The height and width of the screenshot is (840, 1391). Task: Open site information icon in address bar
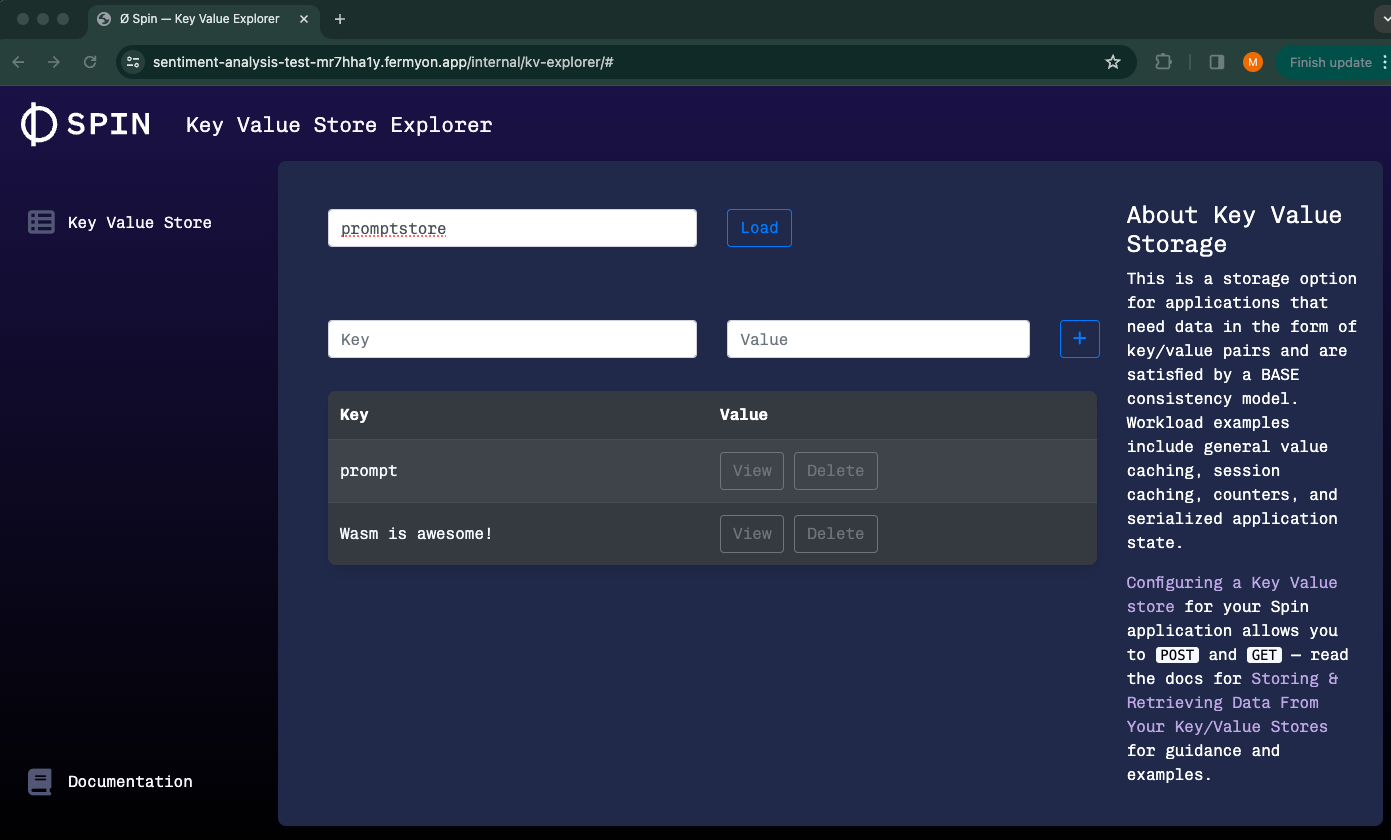click(x=133, y=62)
